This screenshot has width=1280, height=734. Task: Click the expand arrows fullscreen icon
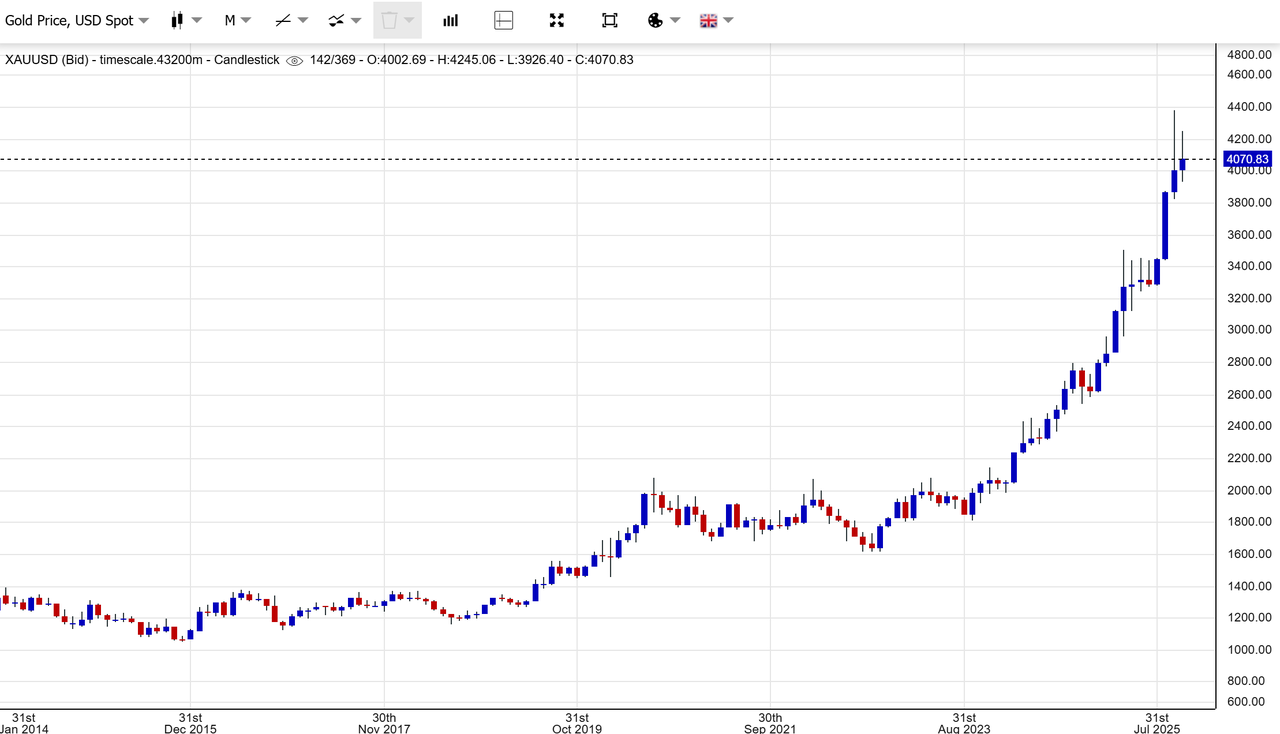pos(557,20)
